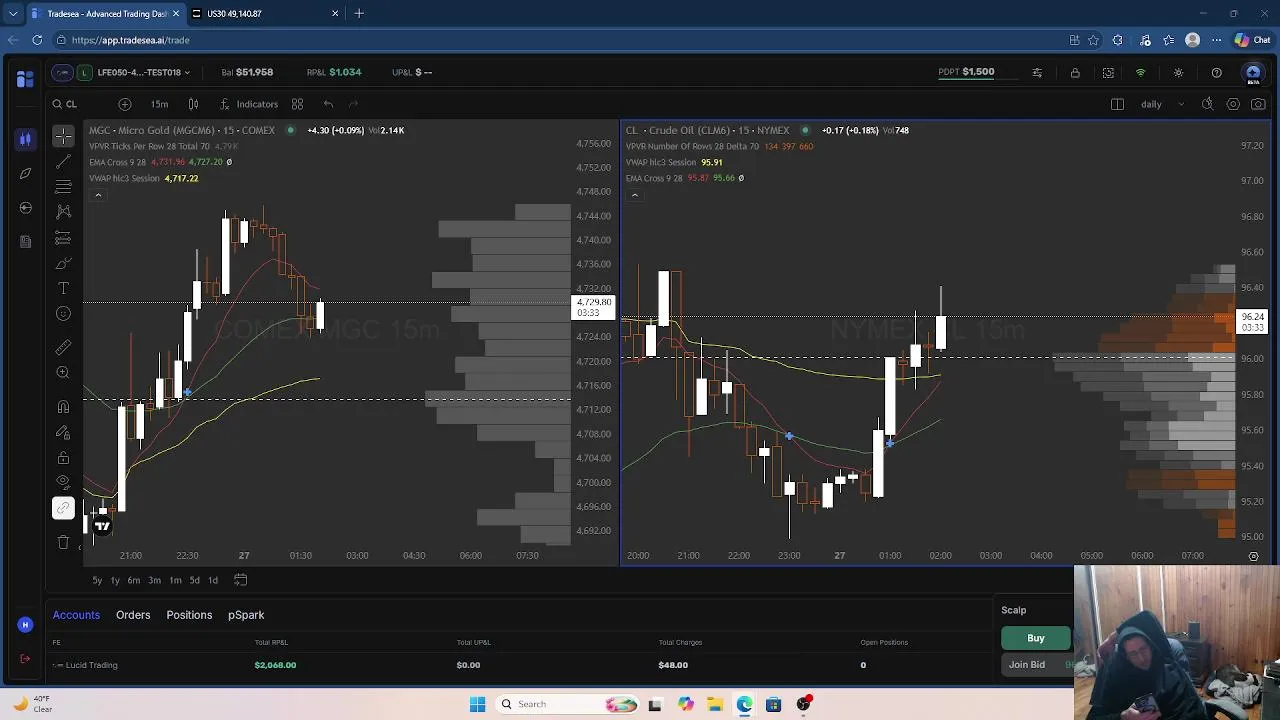Screen dimensions: 1280x720
Task: Select the Accounts tab
Action: (76, 615)
